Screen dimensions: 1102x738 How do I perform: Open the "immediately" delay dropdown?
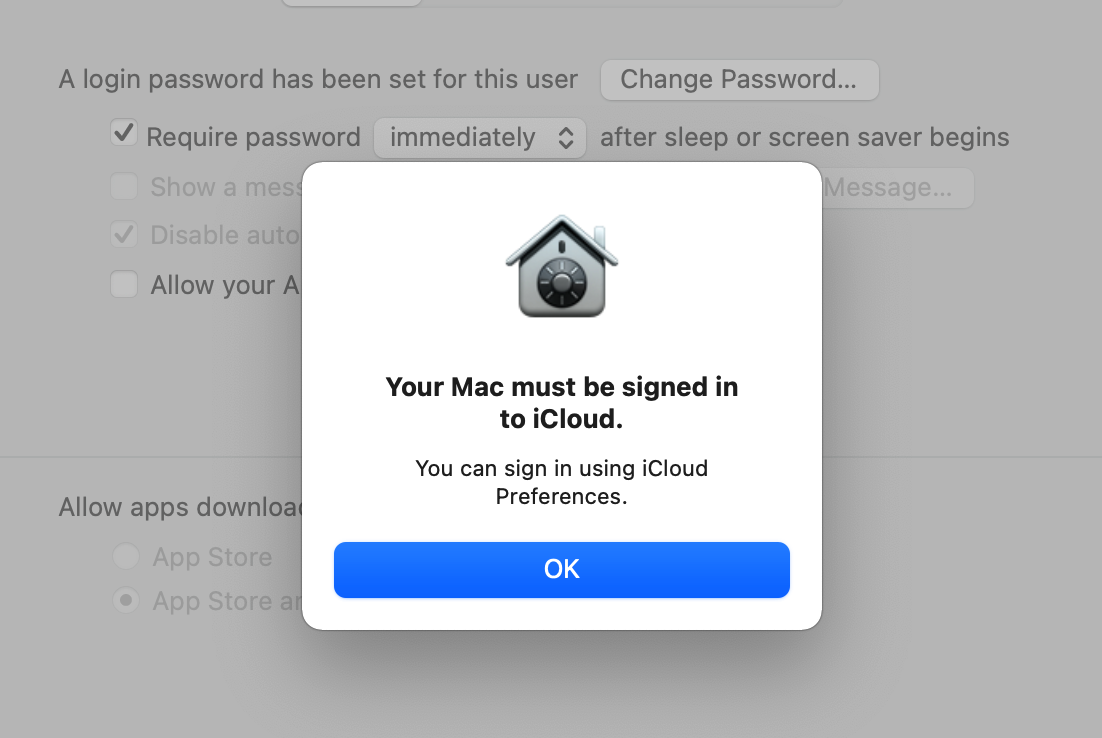[x=479, y=137]
